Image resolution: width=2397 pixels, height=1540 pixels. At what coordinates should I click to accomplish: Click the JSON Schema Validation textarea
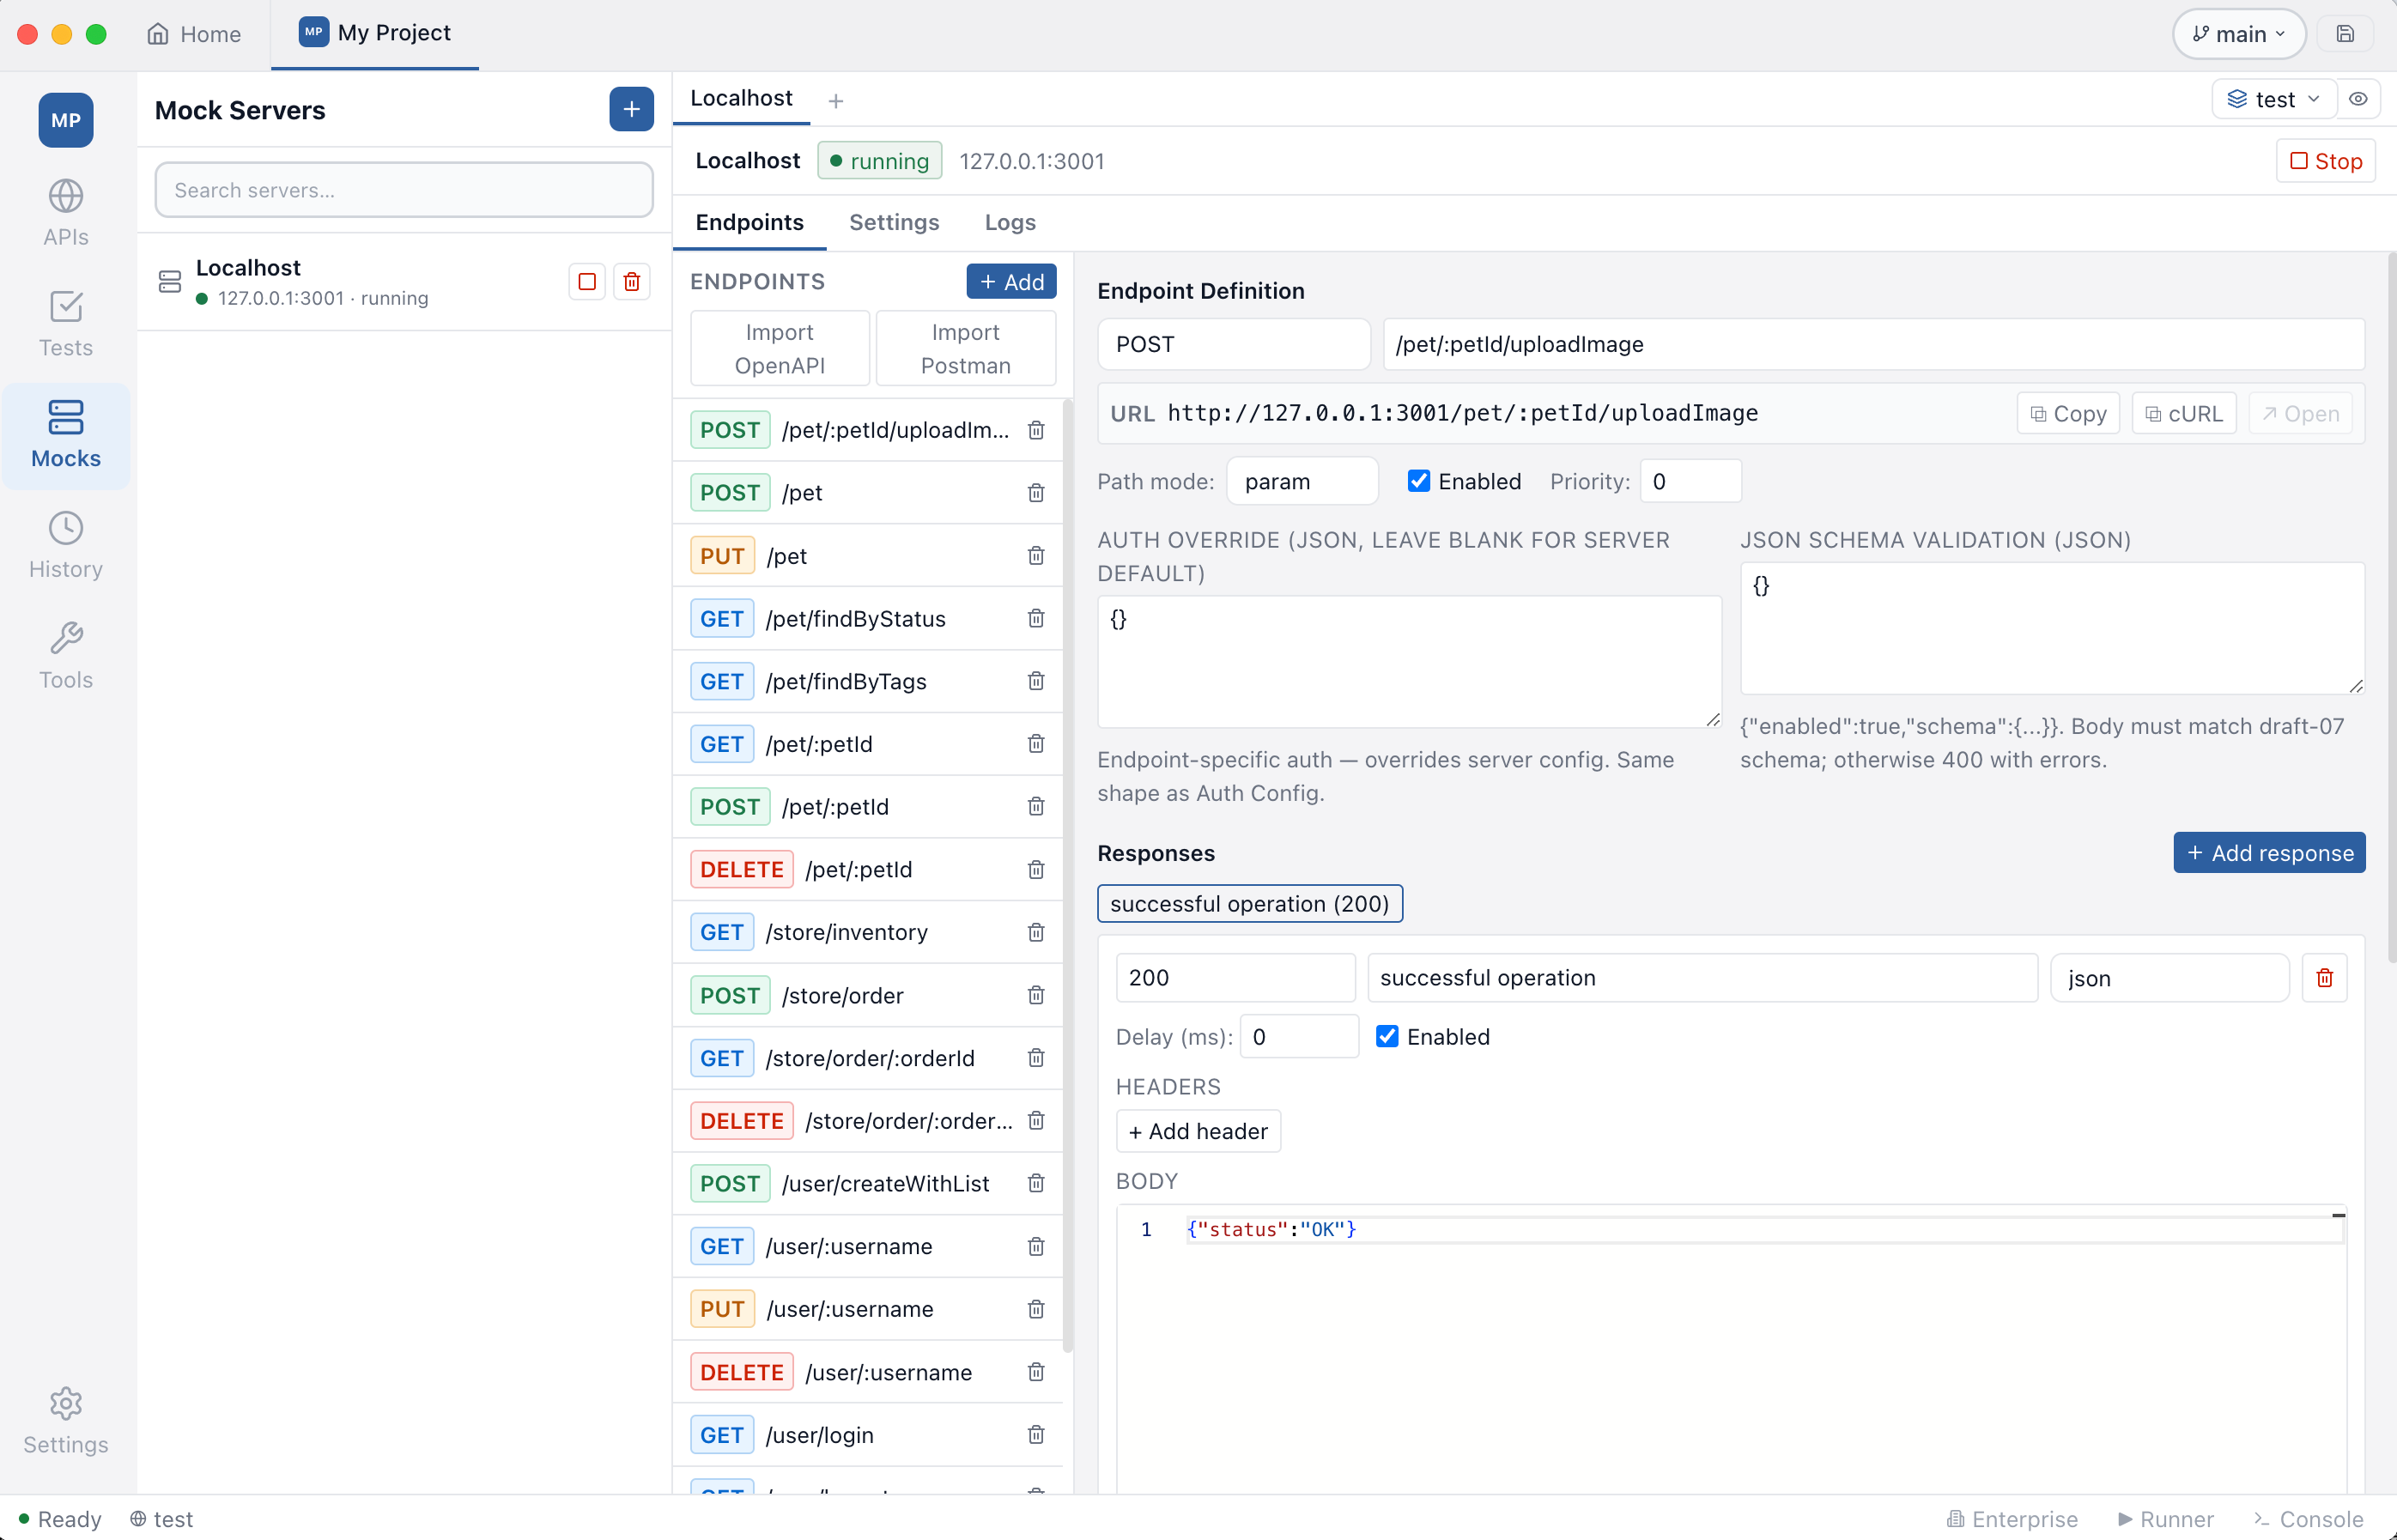pyautogui.click(x=2052, y=628)
